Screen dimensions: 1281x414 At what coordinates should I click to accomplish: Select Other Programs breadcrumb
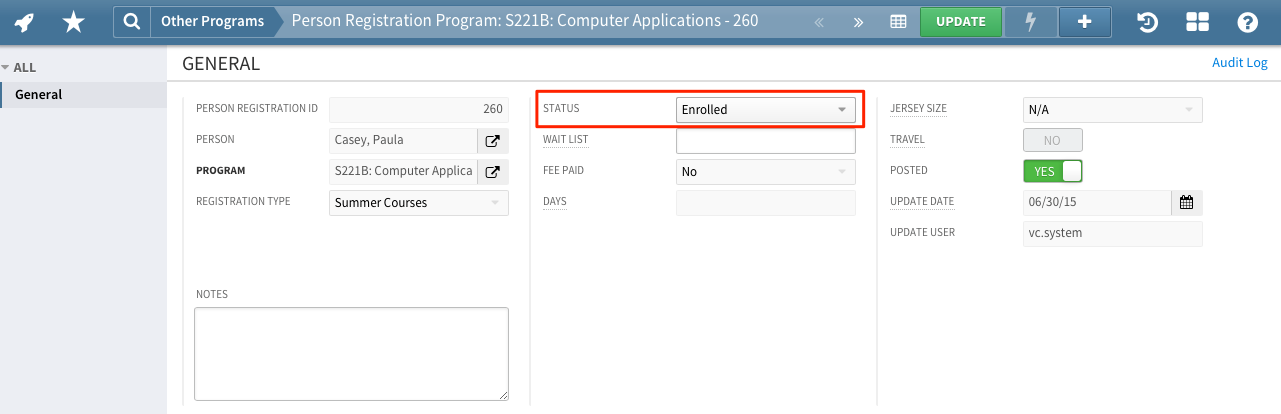tap(213, 21)
